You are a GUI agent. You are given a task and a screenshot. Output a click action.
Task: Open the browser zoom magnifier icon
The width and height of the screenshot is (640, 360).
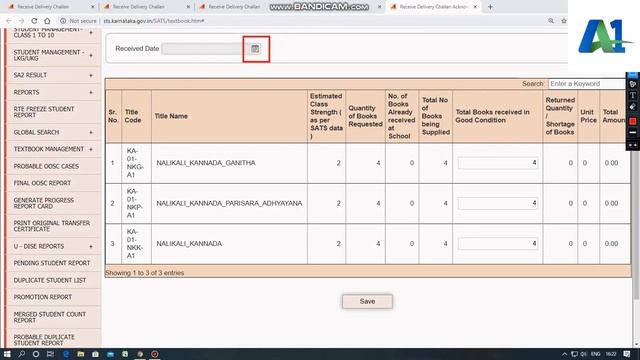[x=551, y=21]
